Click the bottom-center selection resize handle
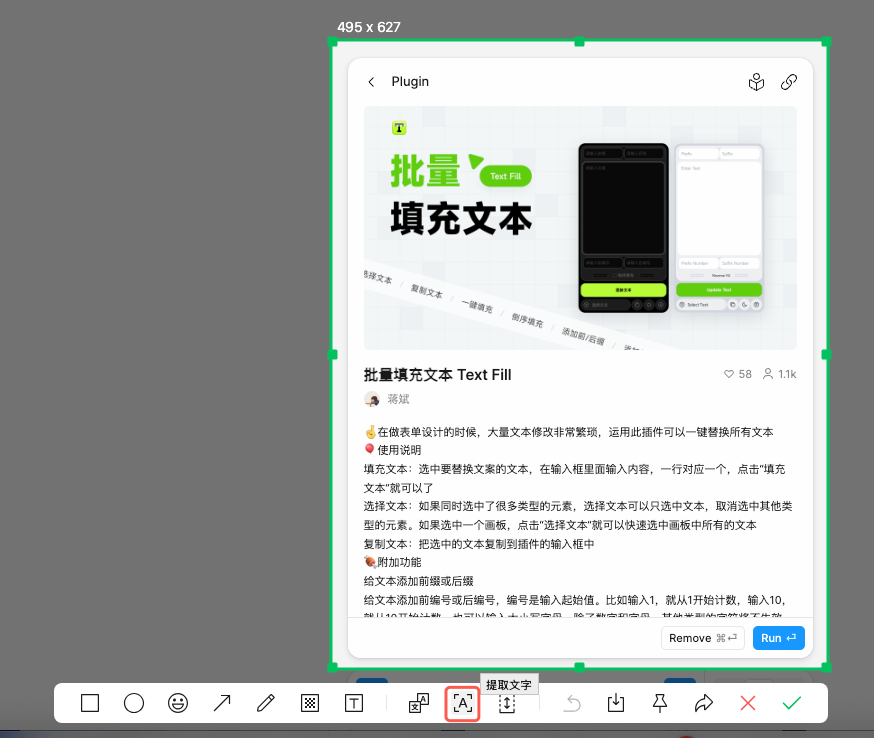This screenshot has width=874, height=738. point(580,667)
